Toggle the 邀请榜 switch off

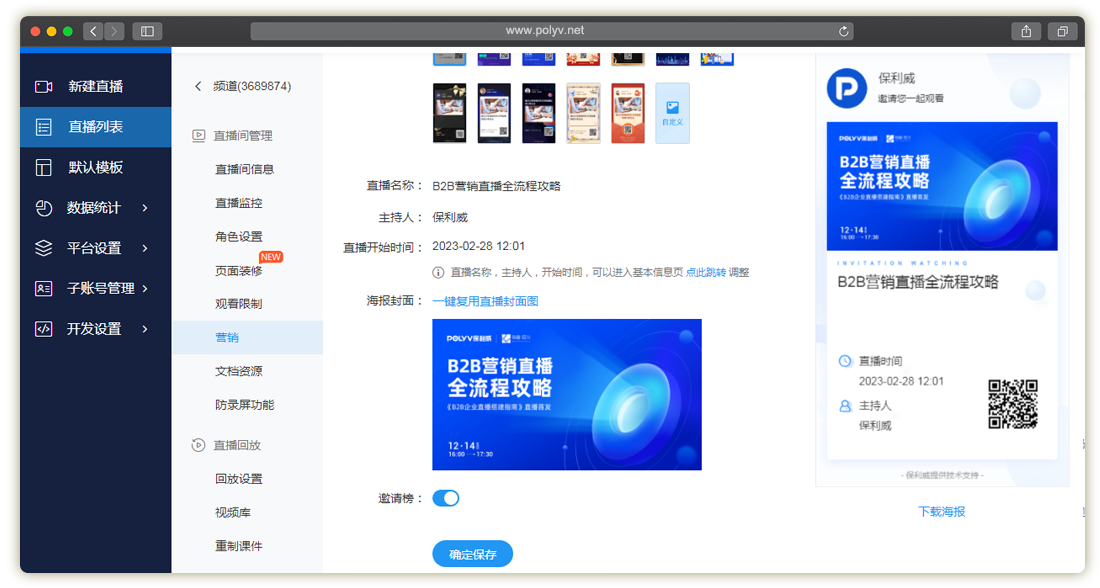(446, 498)
